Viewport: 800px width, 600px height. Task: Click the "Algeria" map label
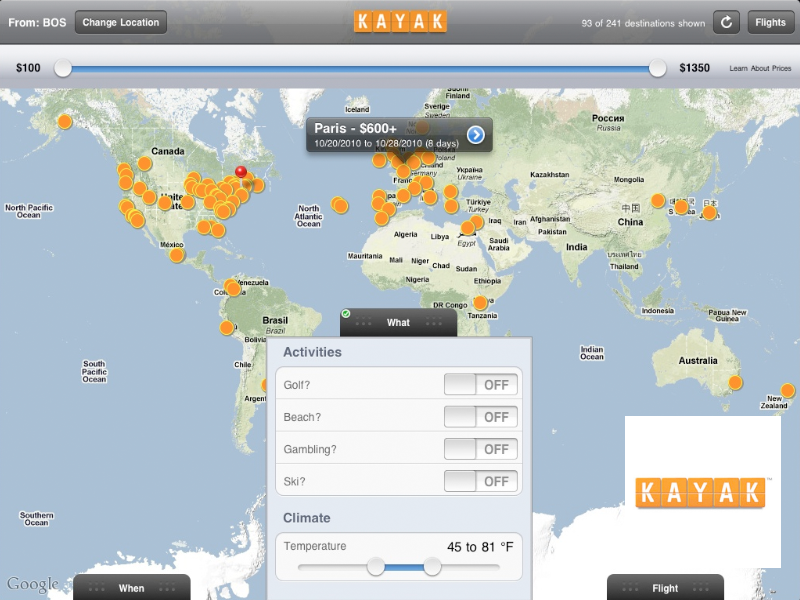[x=406, y=235]
